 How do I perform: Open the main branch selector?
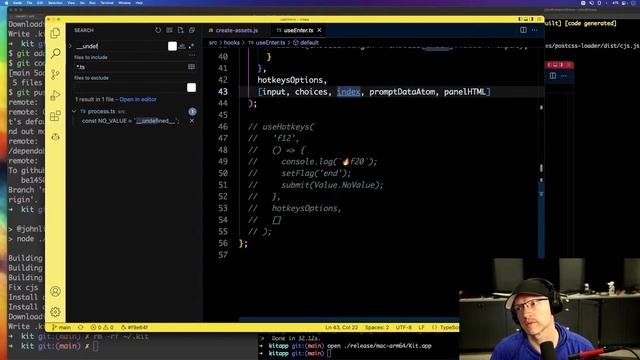pyautogui.click(x=62, y=327)
